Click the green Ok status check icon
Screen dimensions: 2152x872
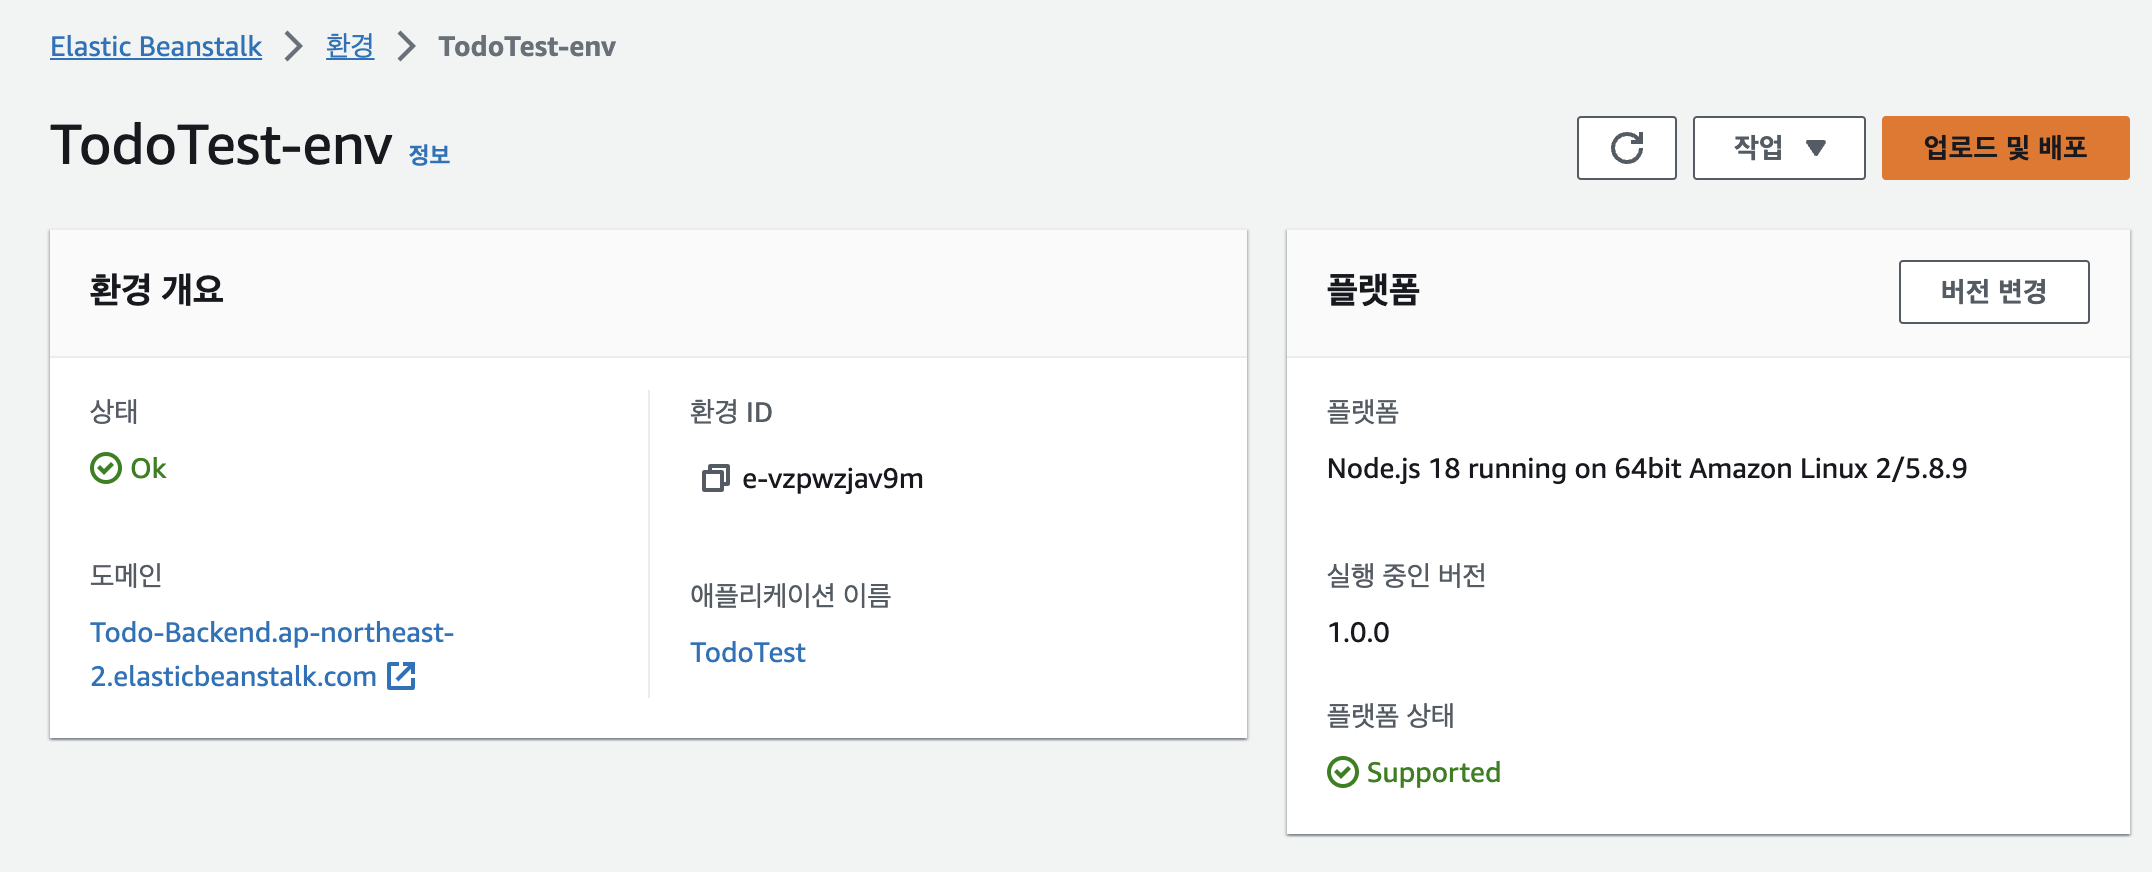(105, 468)
